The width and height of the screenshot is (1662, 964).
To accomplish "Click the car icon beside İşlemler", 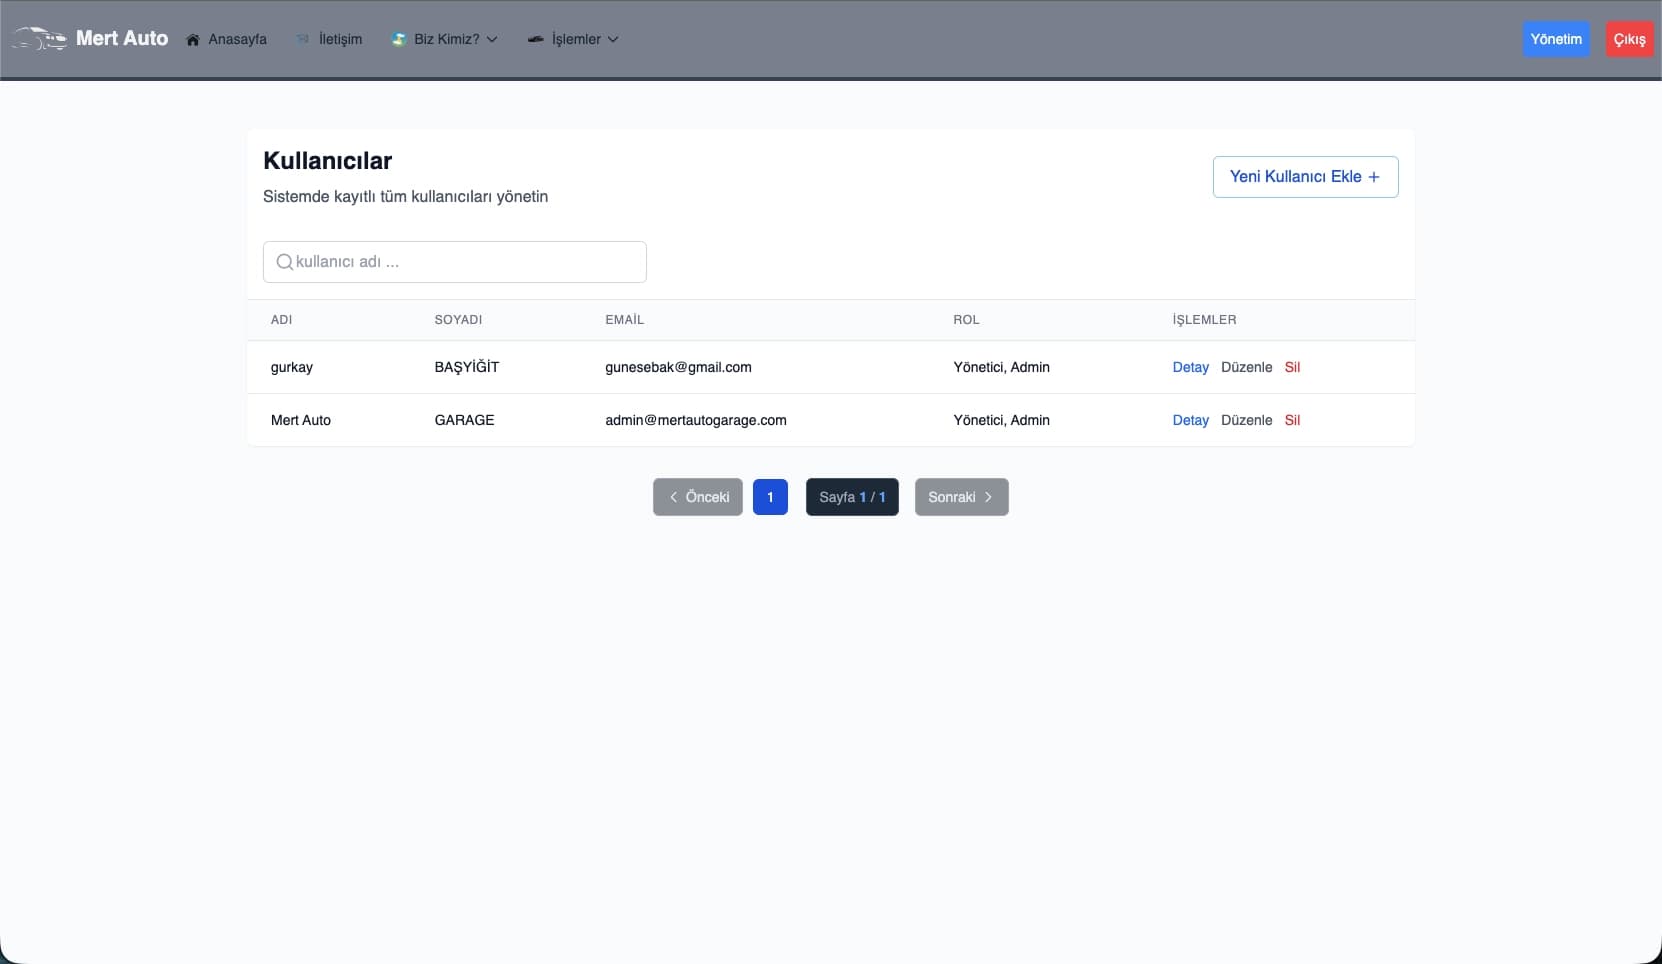I will [536, 40].
